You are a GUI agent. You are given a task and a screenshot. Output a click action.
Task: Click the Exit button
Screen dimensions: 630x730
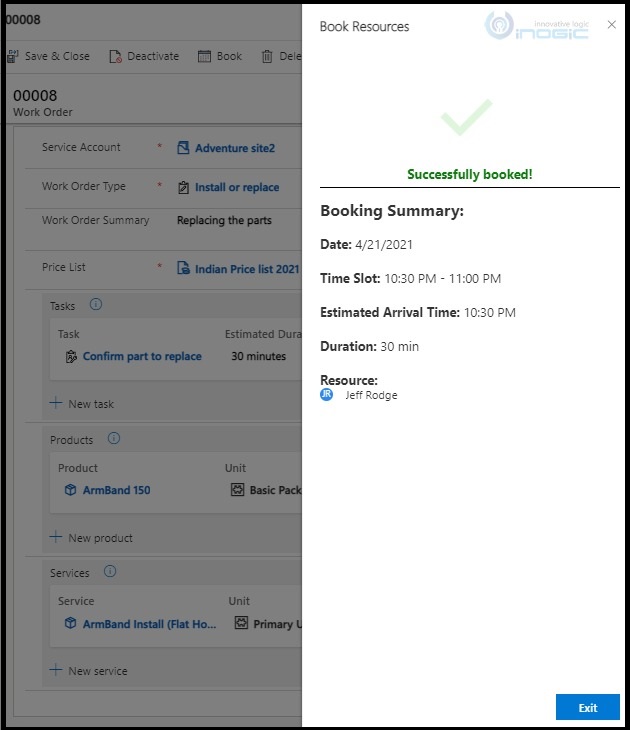tap(588, 707)
